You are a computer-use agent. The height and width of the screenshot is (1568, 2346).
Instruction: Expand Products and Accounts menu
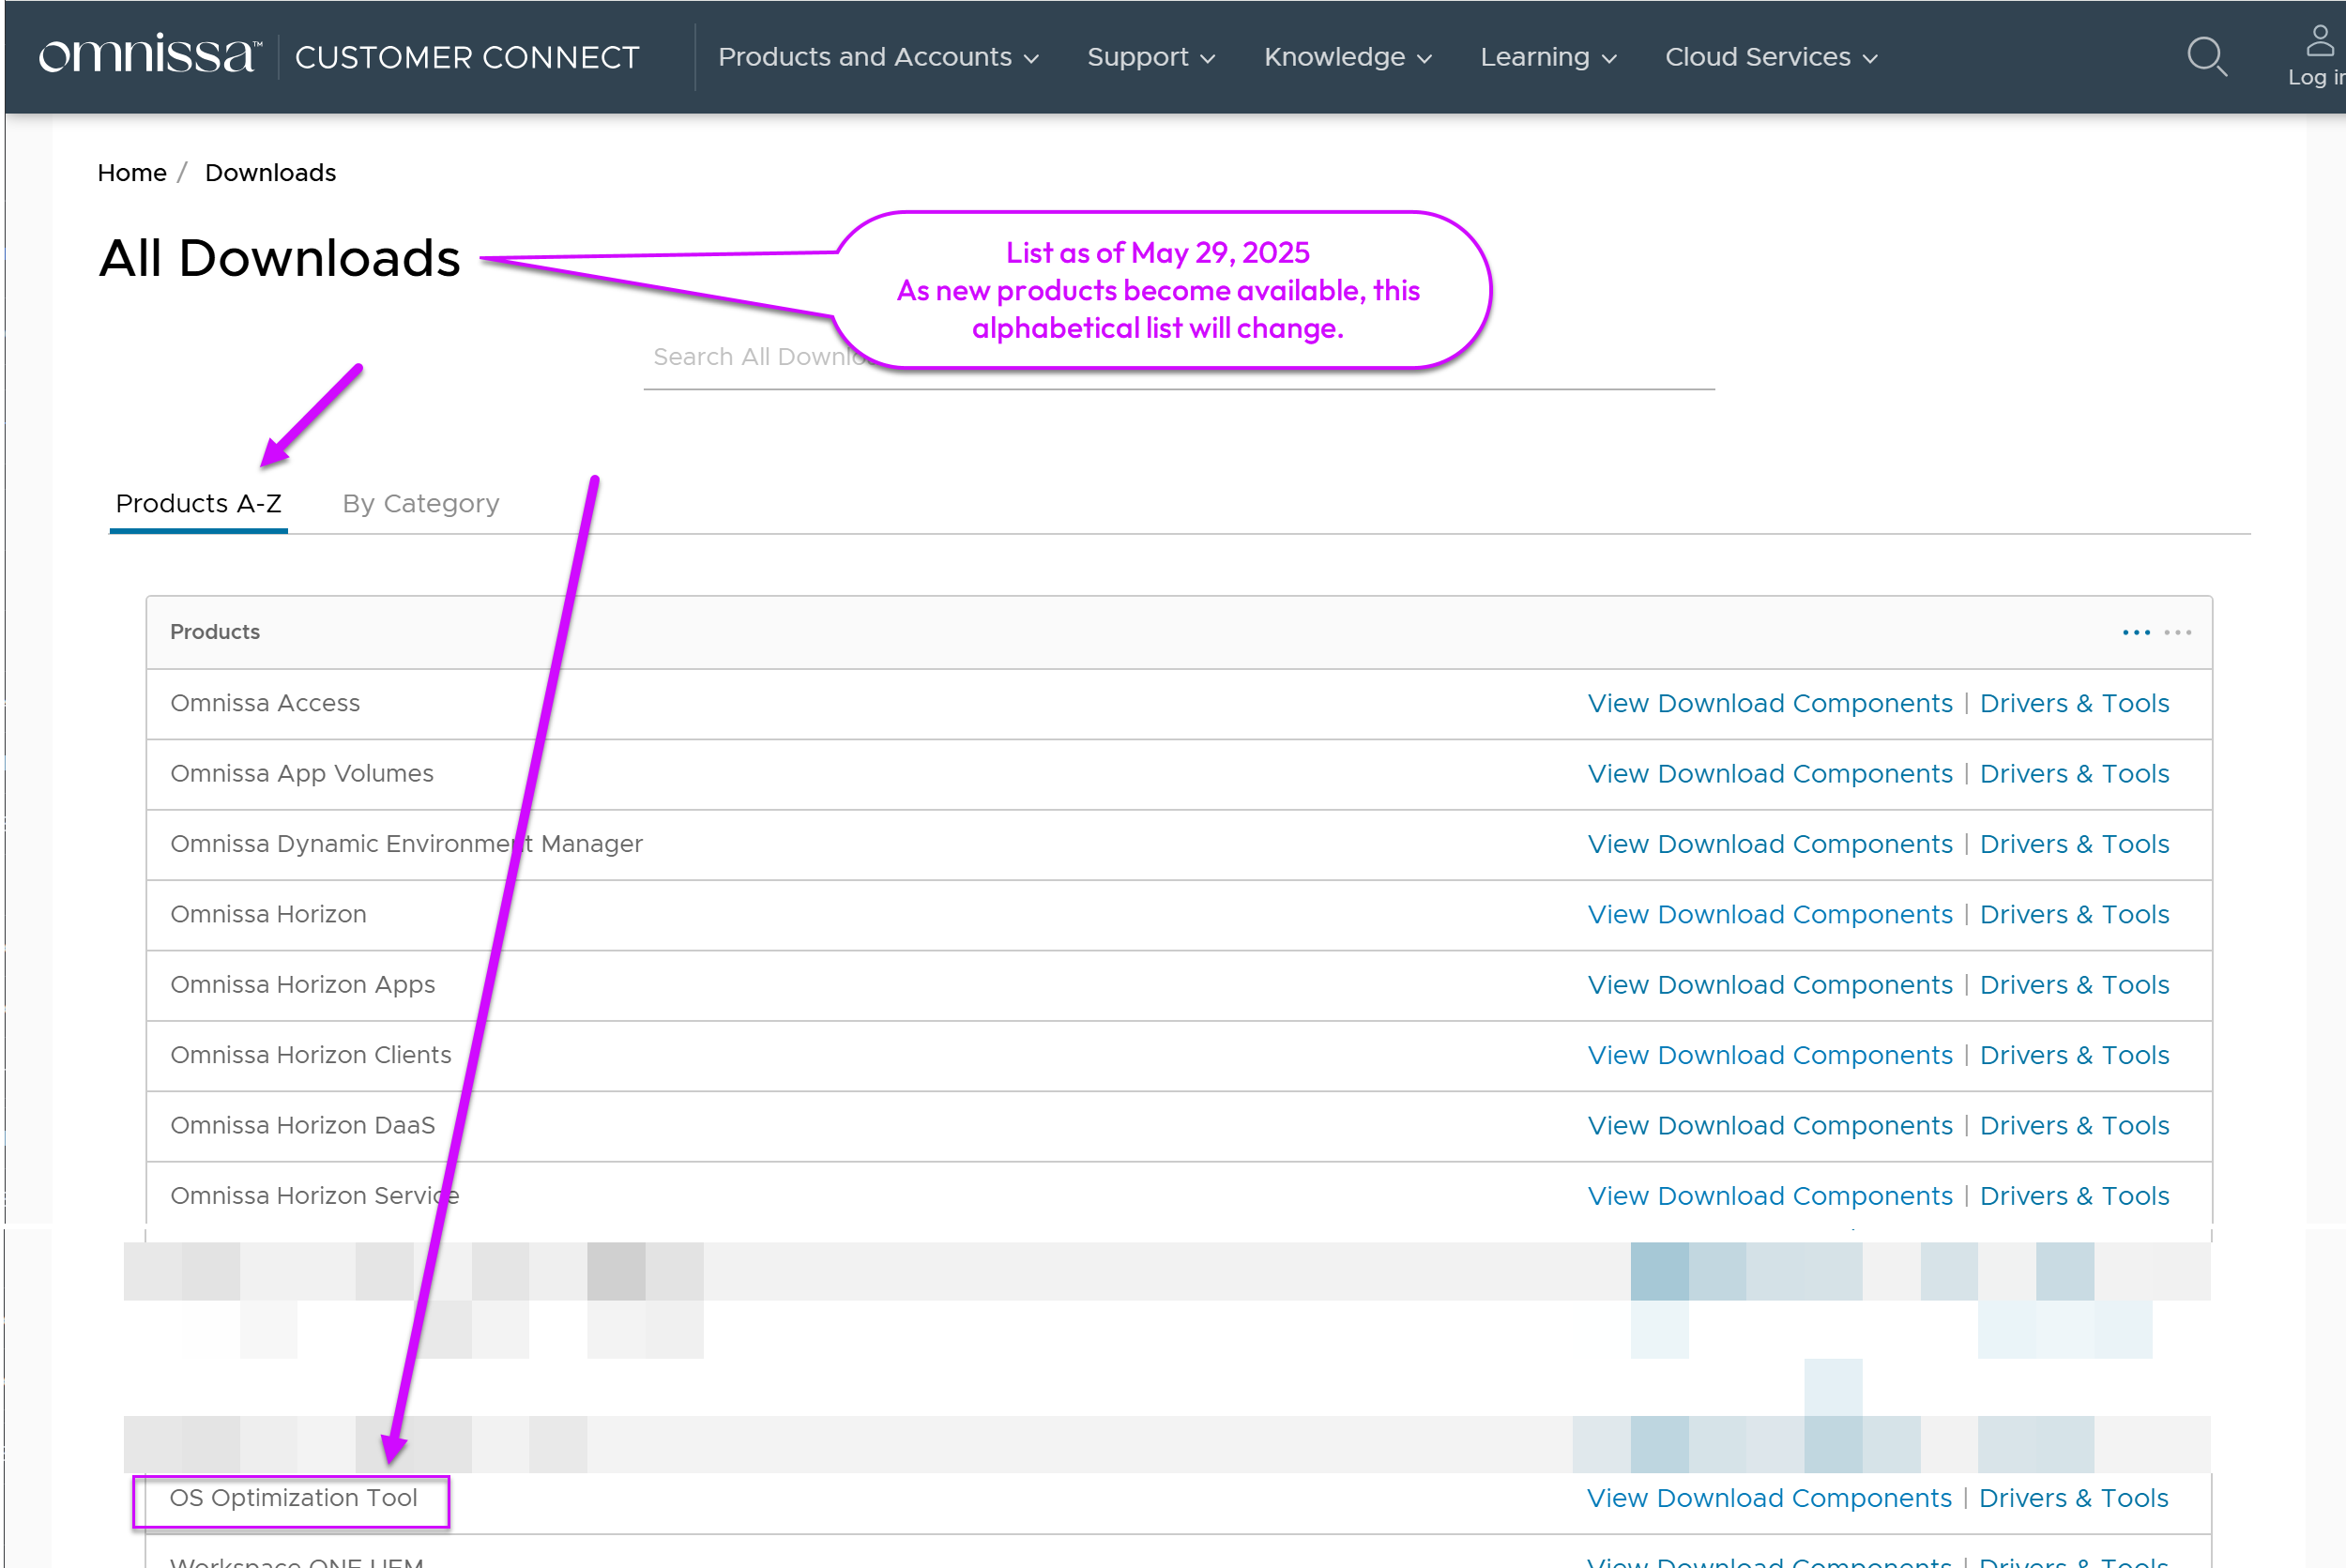[878, 57]
